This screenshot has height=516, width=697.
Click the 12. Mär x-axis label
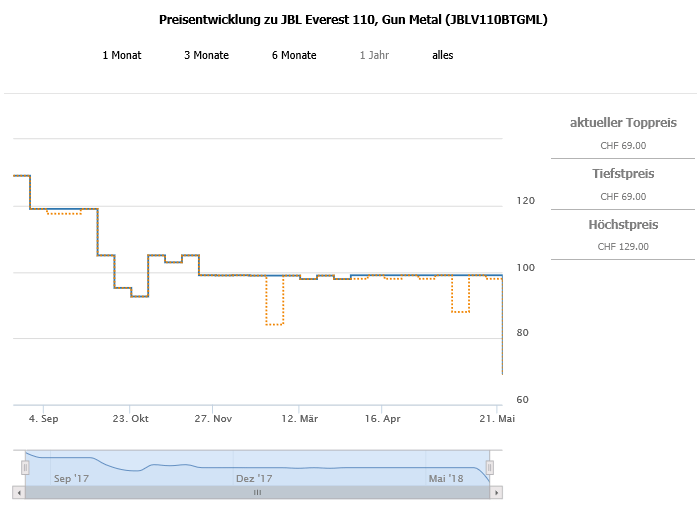point(301,419)
